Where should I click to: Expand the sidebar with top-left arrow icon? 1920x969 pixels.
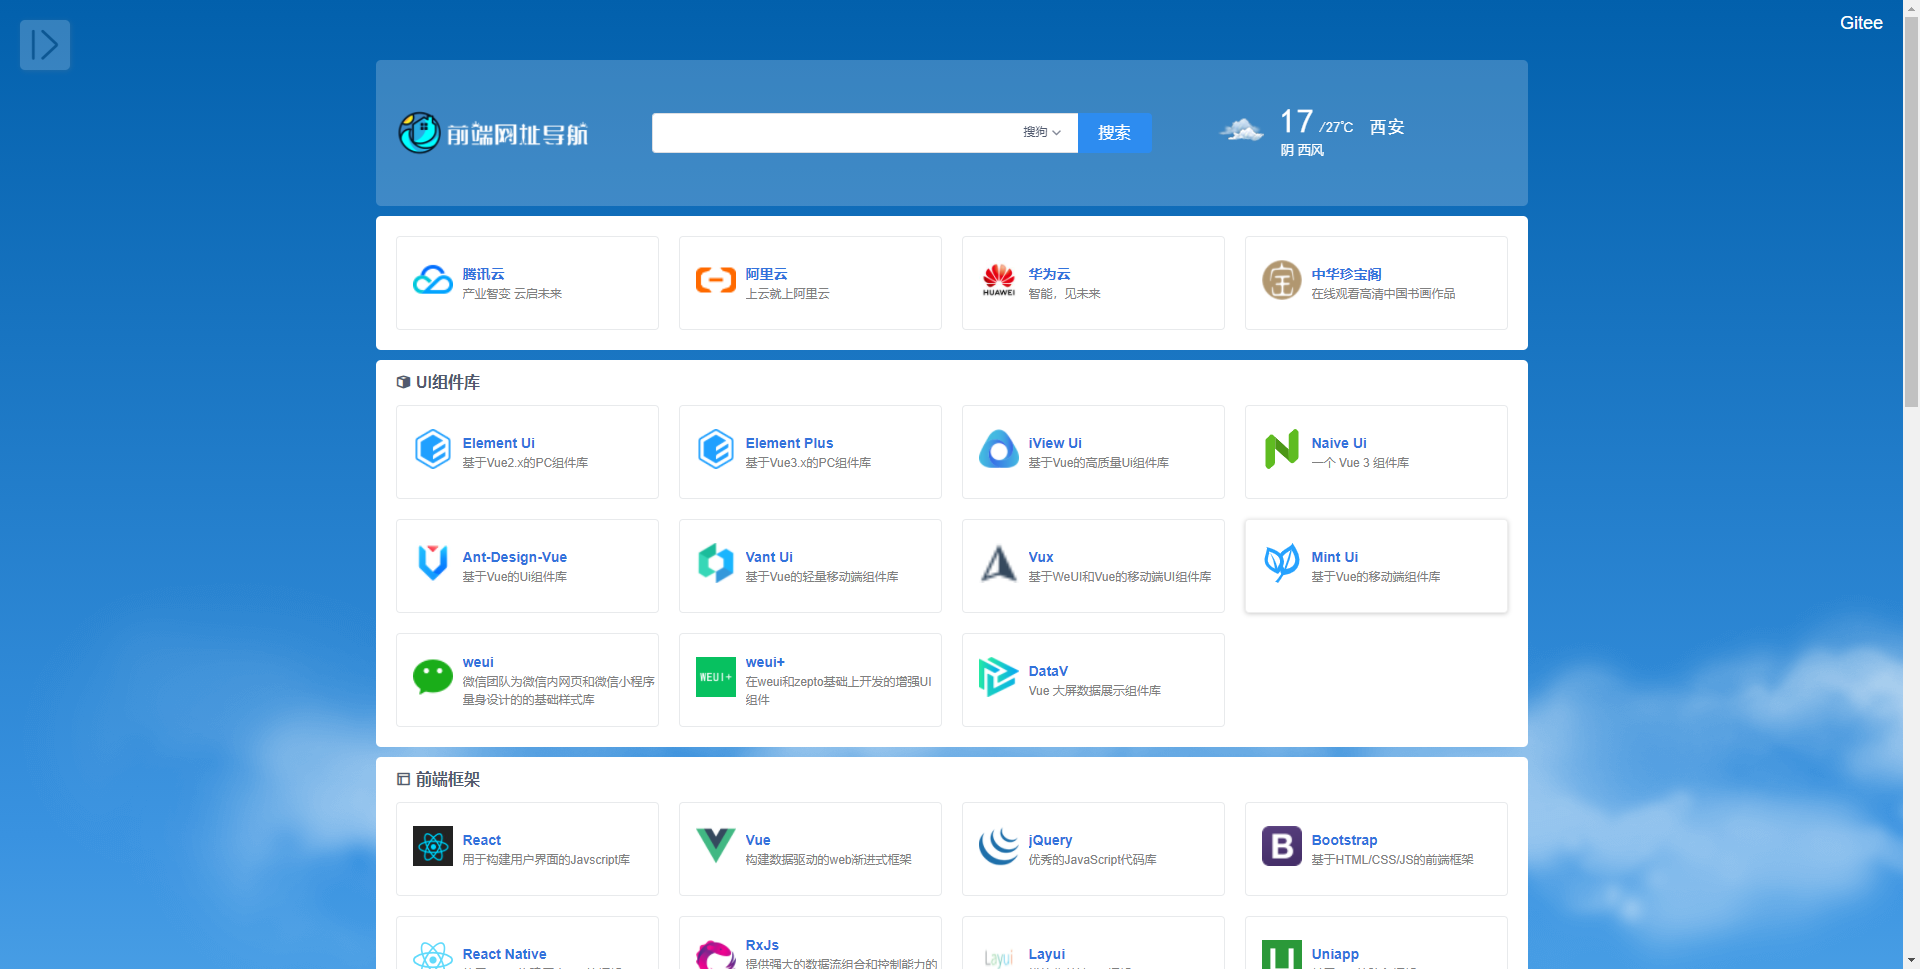[45, 45]
